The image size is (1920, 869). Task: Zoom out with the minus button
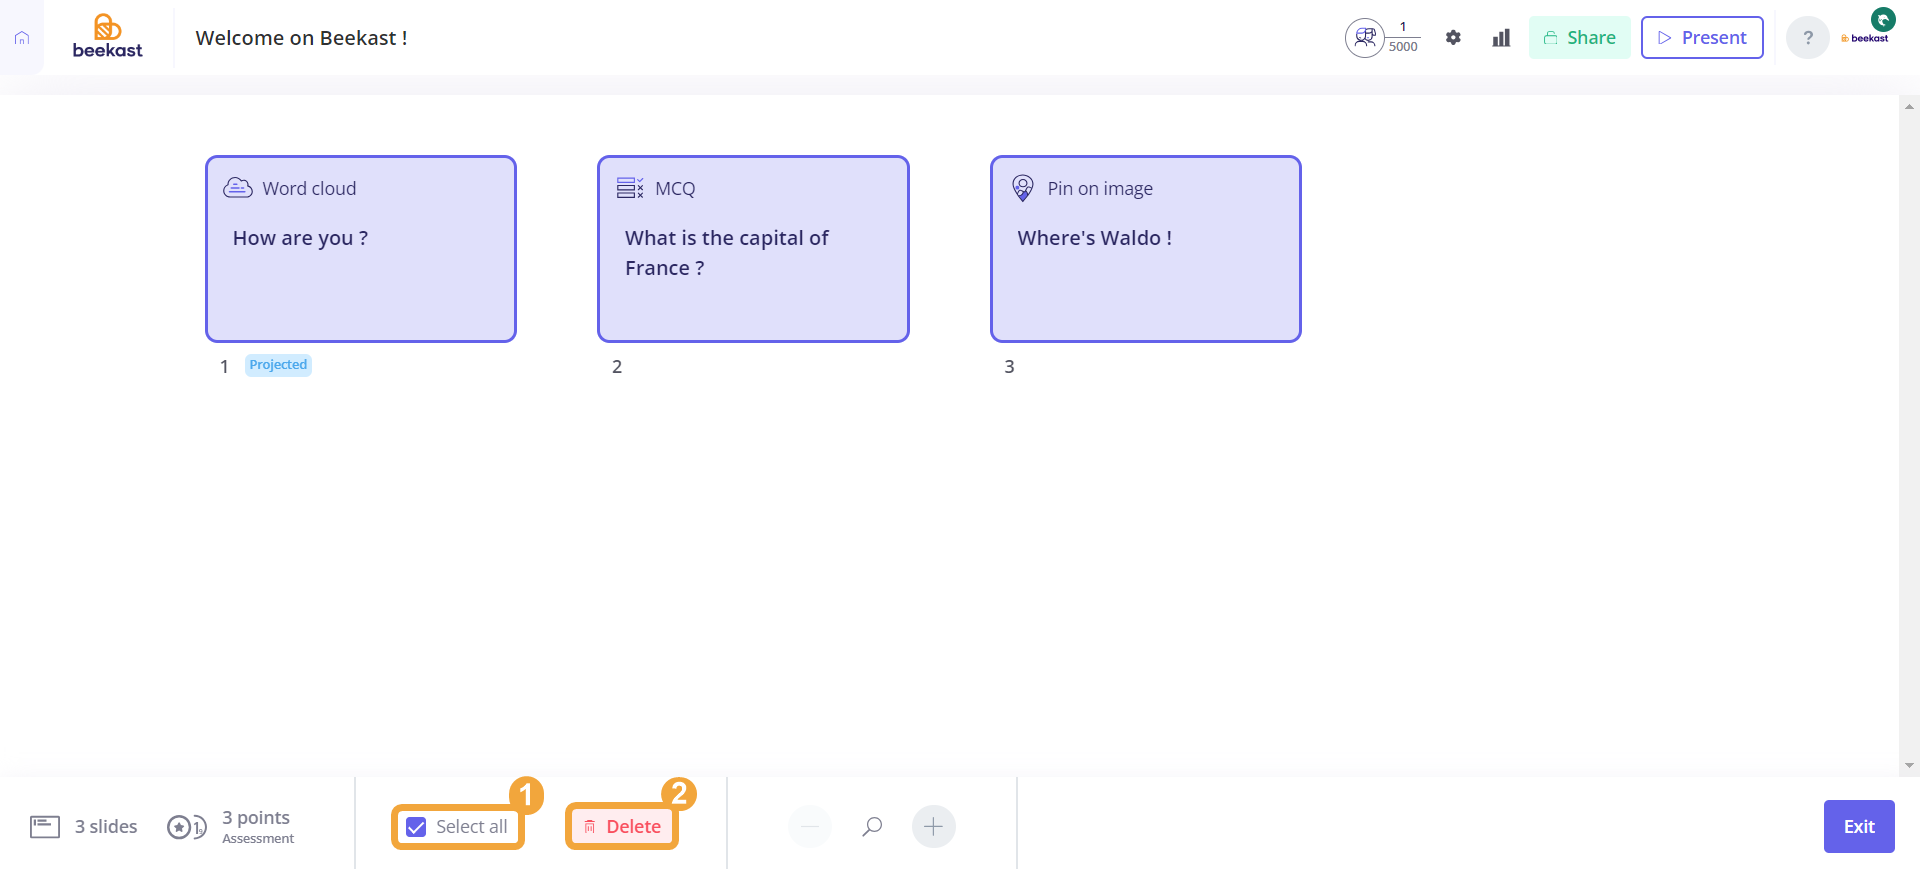coord(810,827)
